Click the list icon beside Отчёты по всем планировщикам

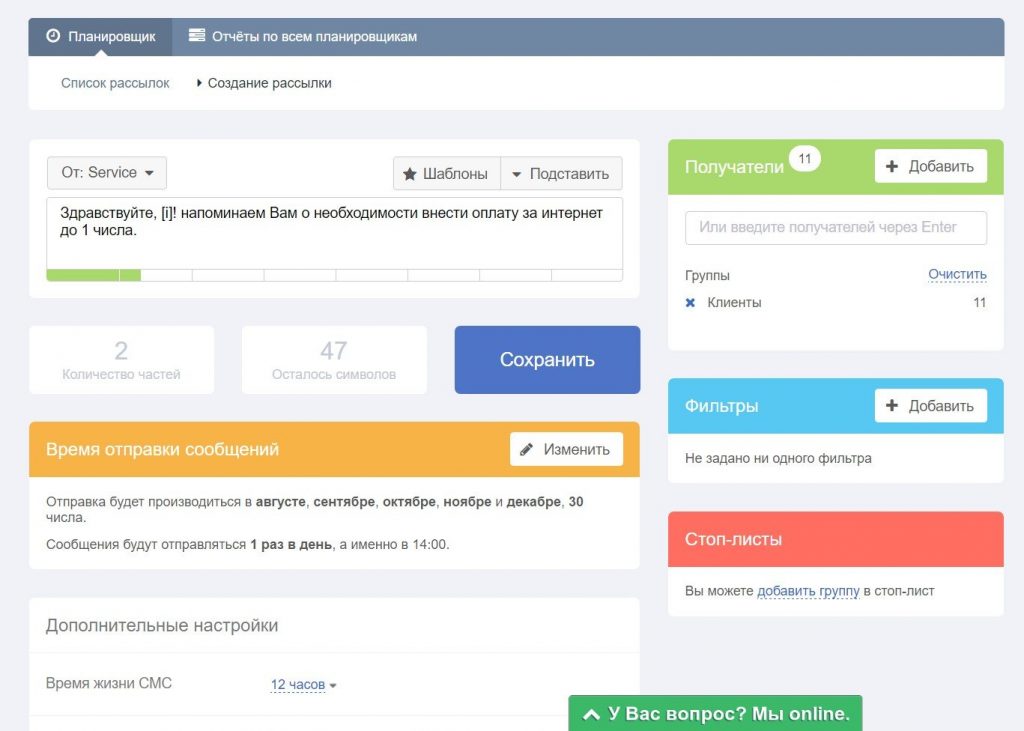point(197,37)
